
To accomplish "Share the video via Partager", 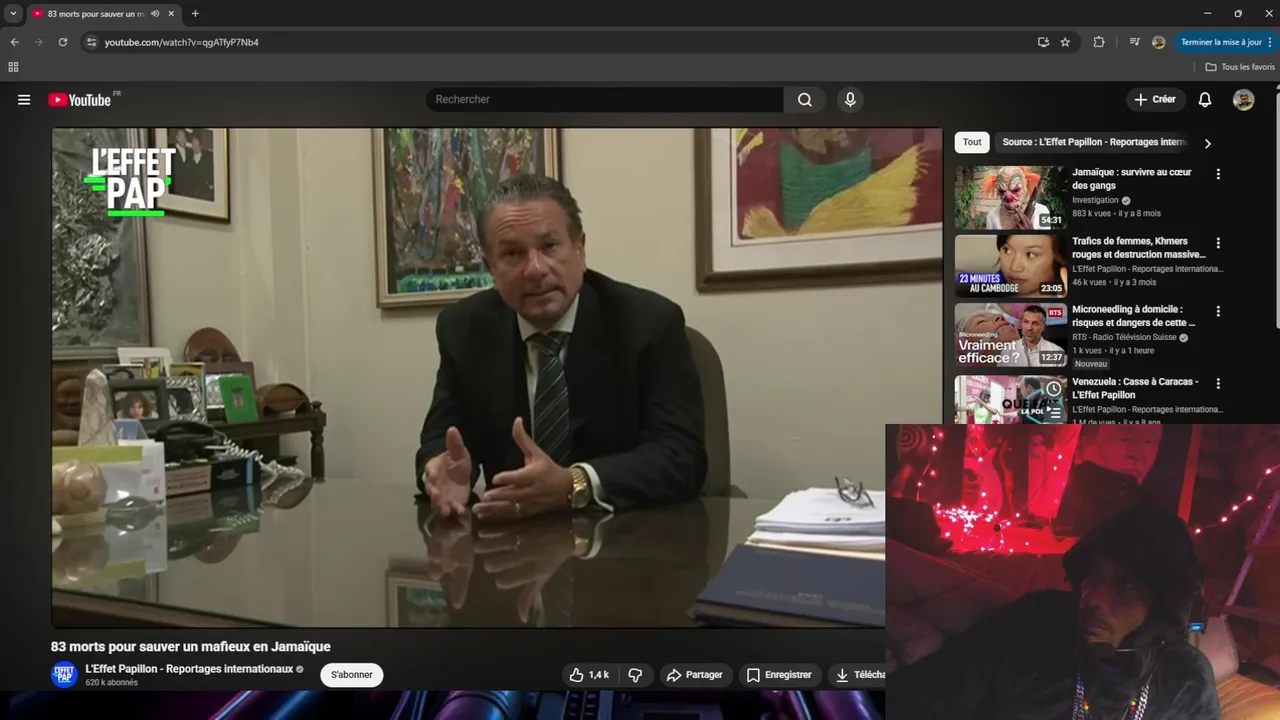I will (694, 675).
